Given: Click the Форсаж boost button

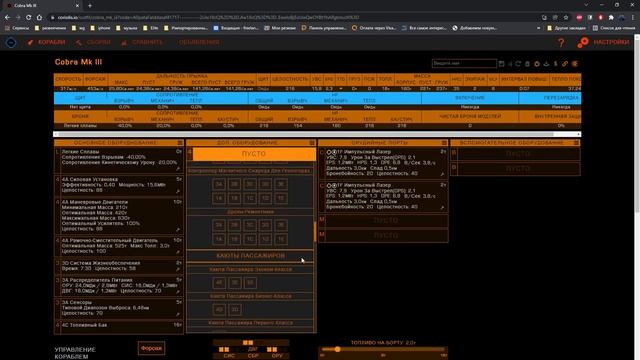Looking at the screenshot, I should tap(151, 348).
